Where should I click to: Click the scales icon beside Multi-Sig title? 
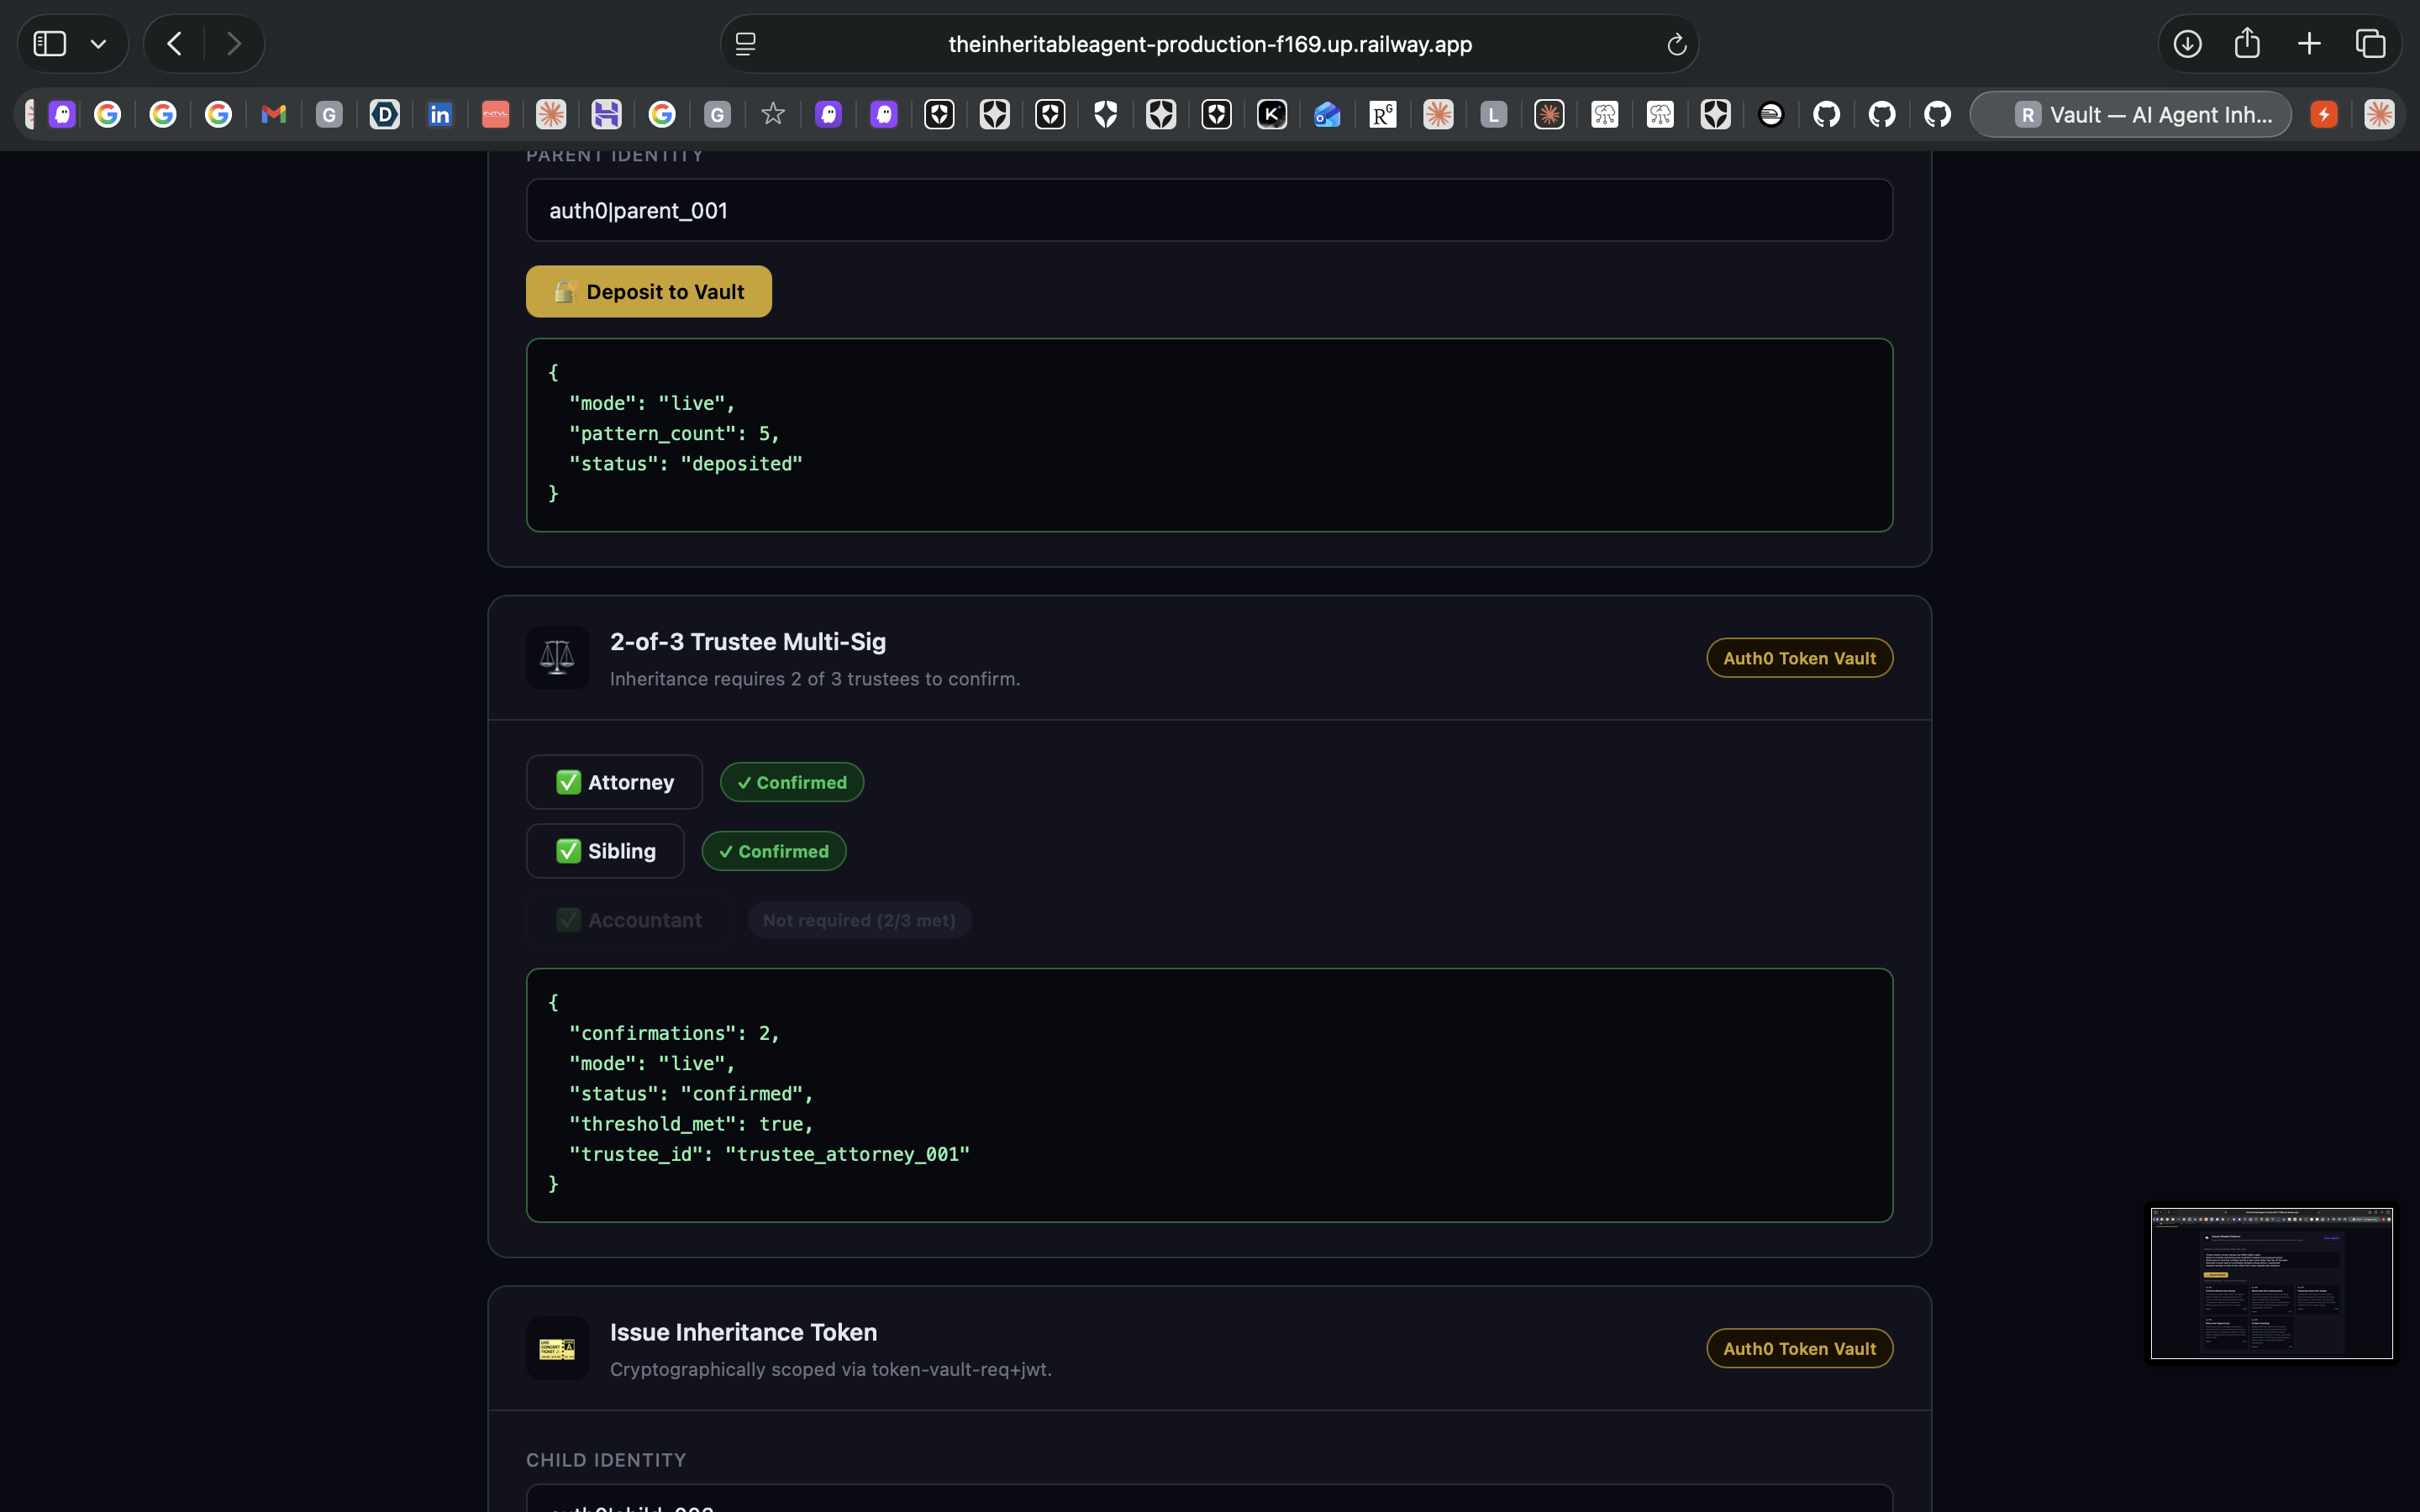[x=557, y=657]
